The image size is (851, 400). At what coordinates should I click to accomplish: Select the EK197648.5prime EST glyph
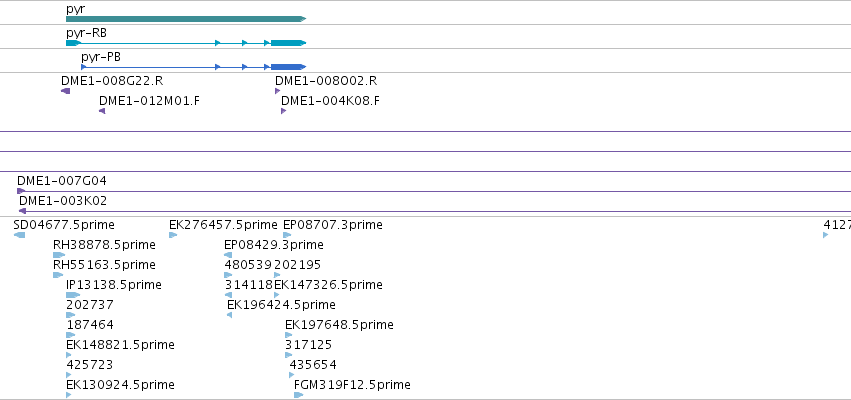click(289, 335)
